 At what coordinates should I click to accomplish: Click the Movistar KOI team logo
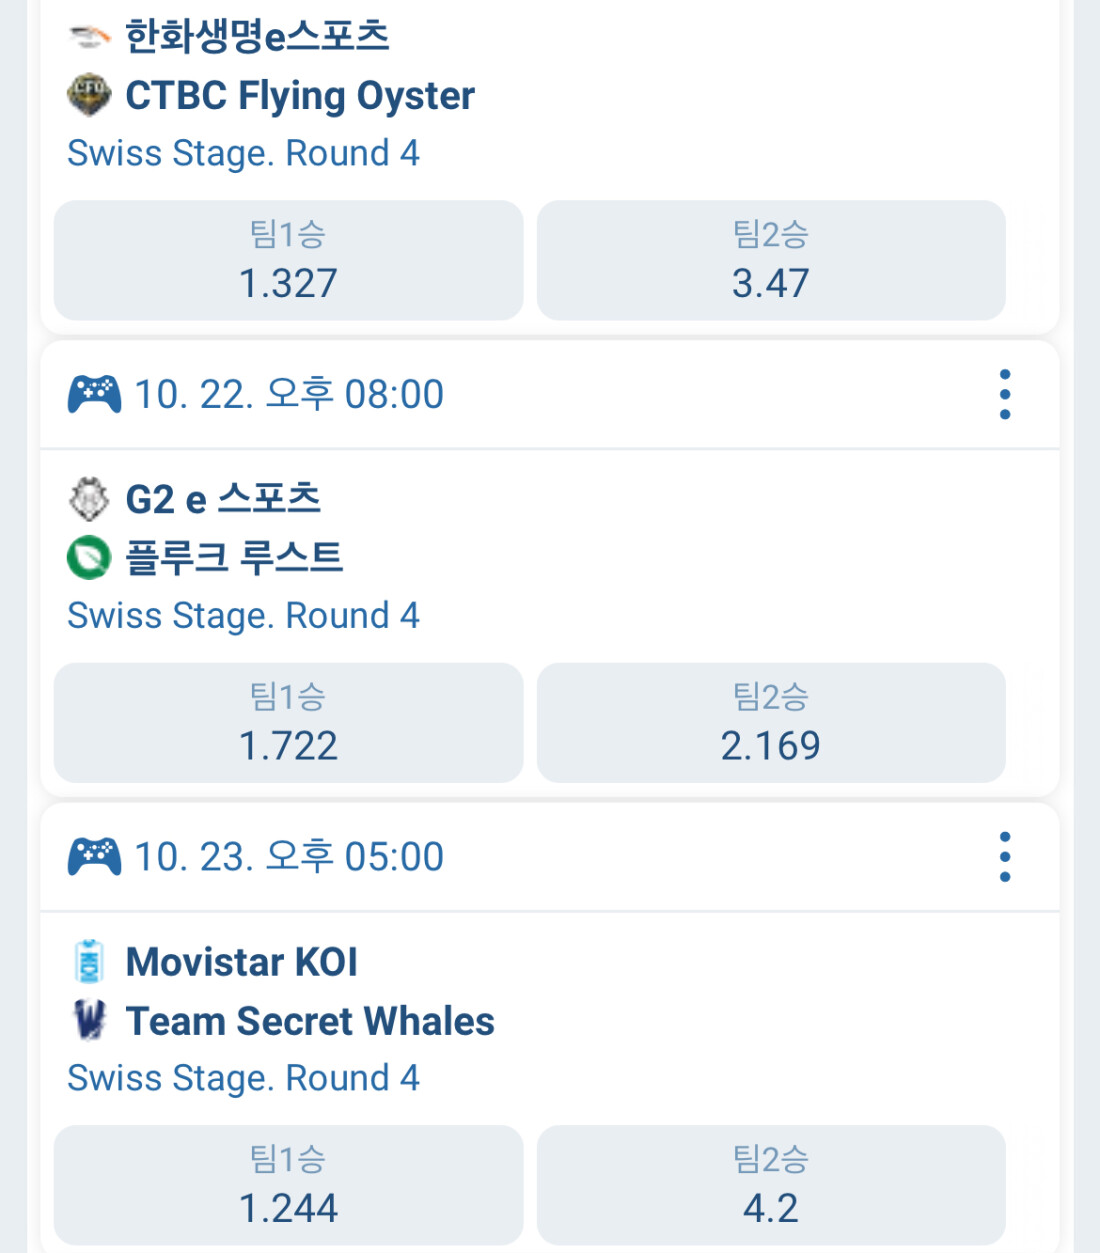pos(89,962)
